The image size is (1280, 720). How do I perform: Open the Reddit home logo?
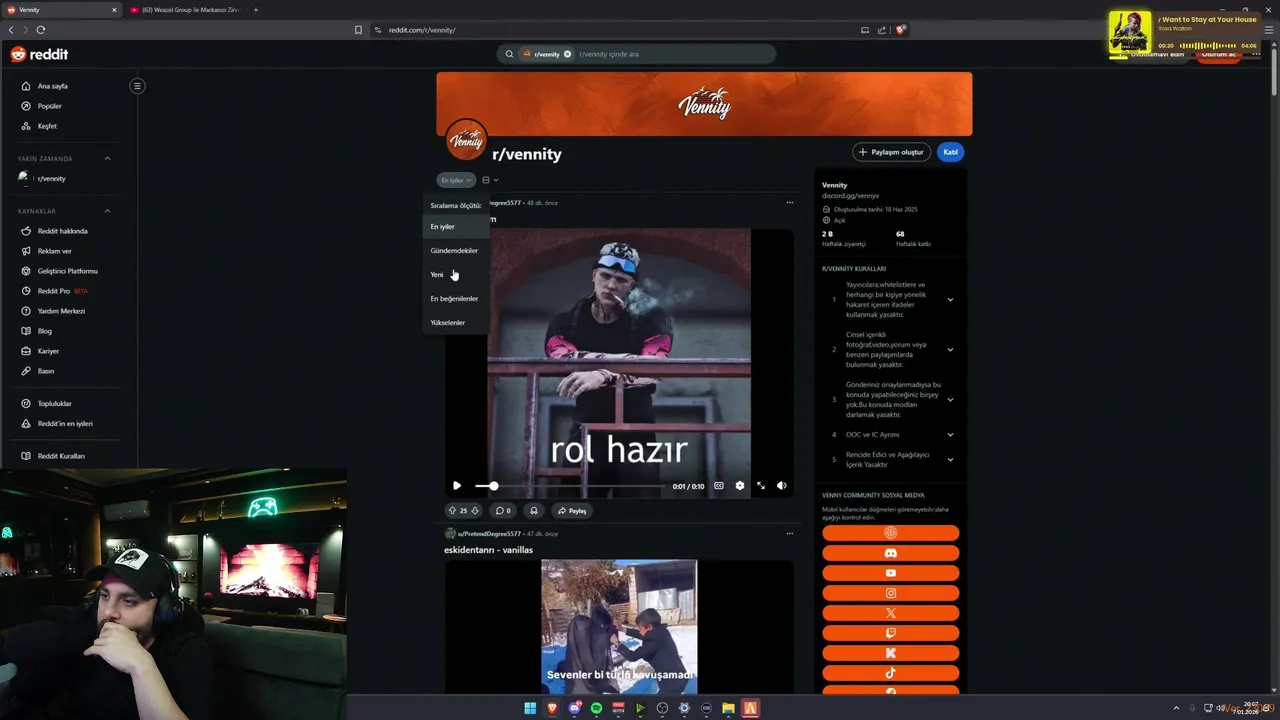pyautogui.click(x=39, y=54)
